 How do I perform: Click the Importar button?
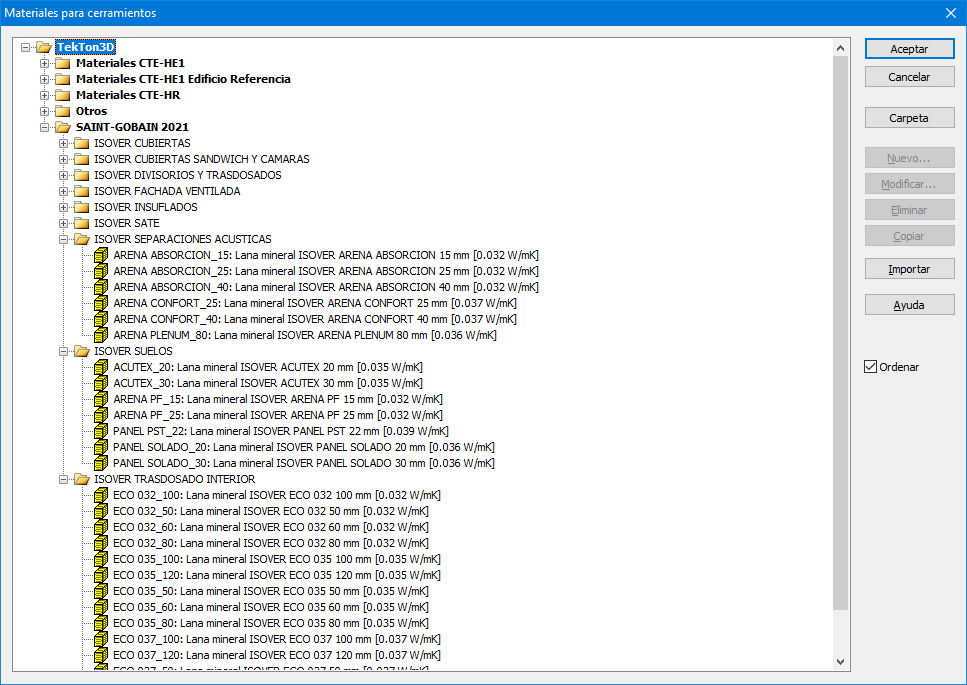(910, 269)
